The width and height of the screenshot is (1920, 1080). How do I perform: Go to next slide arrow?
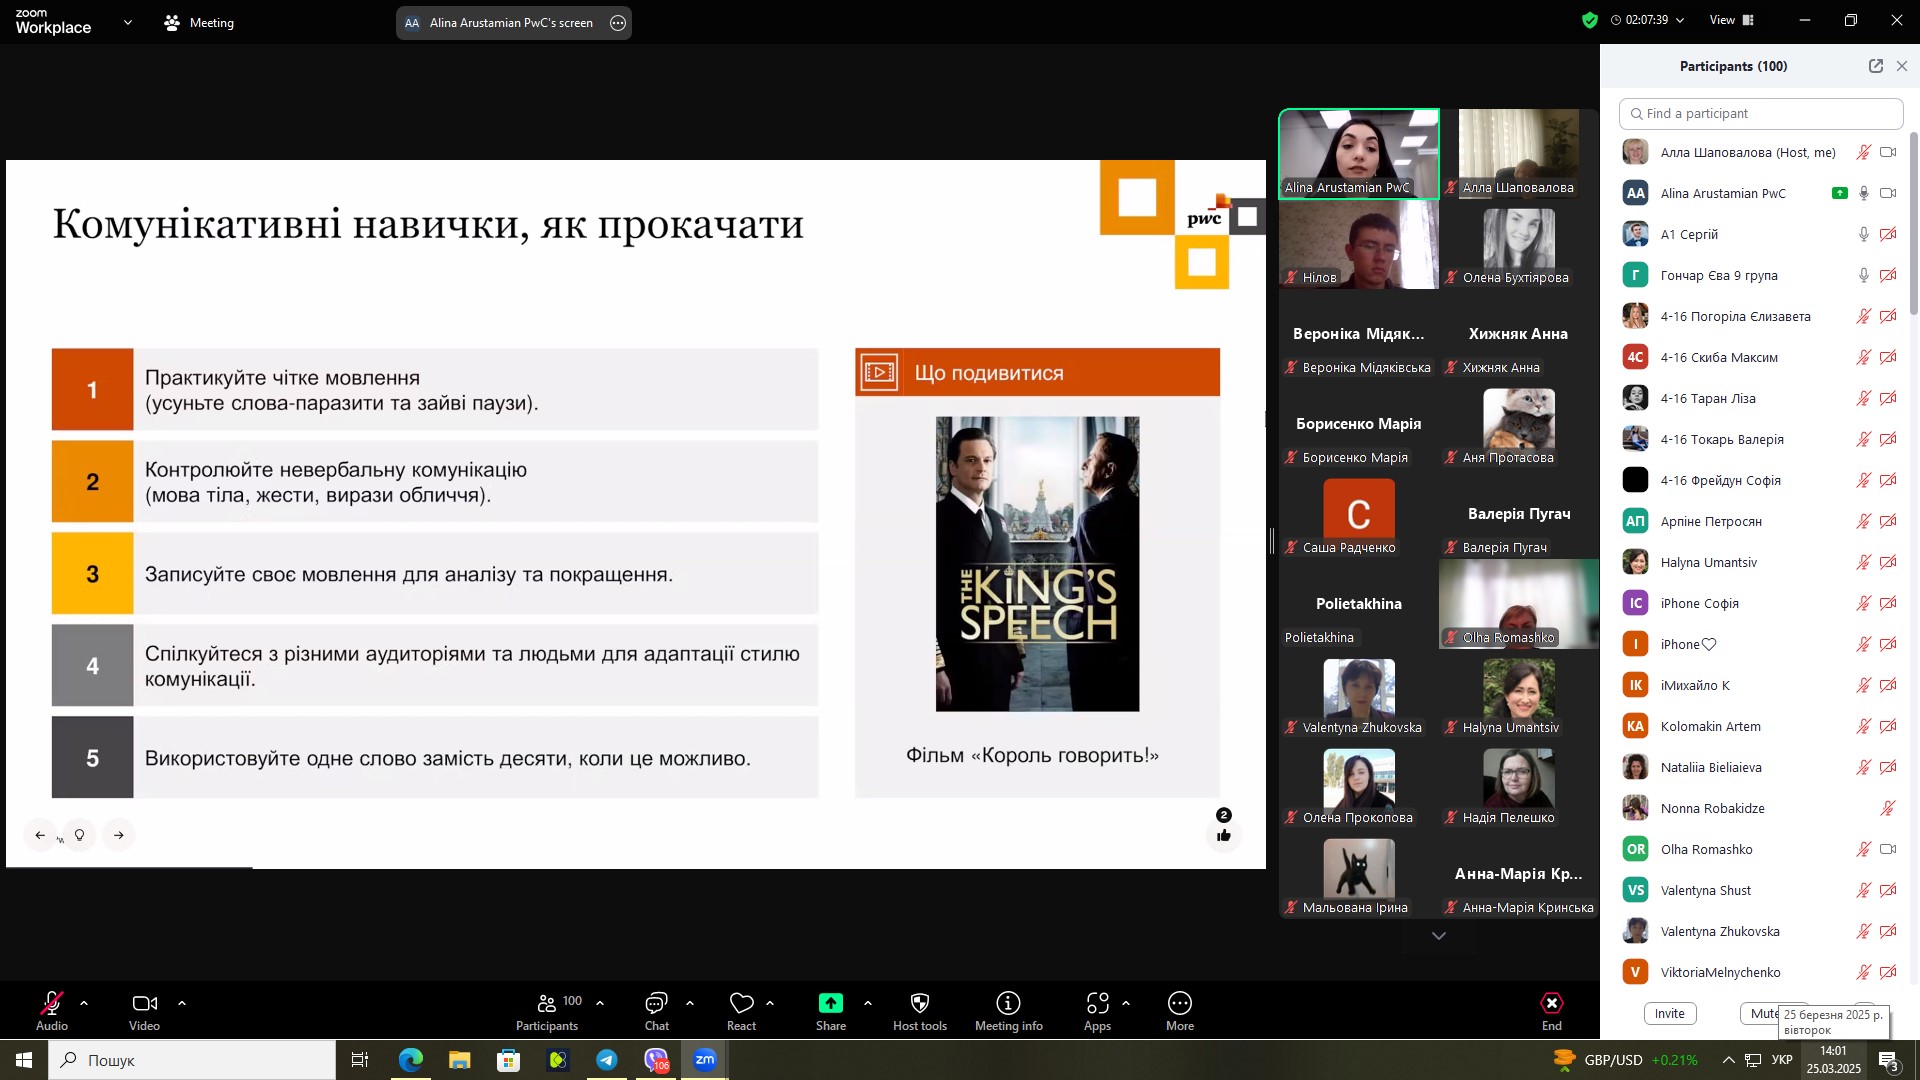coord(119,835)
